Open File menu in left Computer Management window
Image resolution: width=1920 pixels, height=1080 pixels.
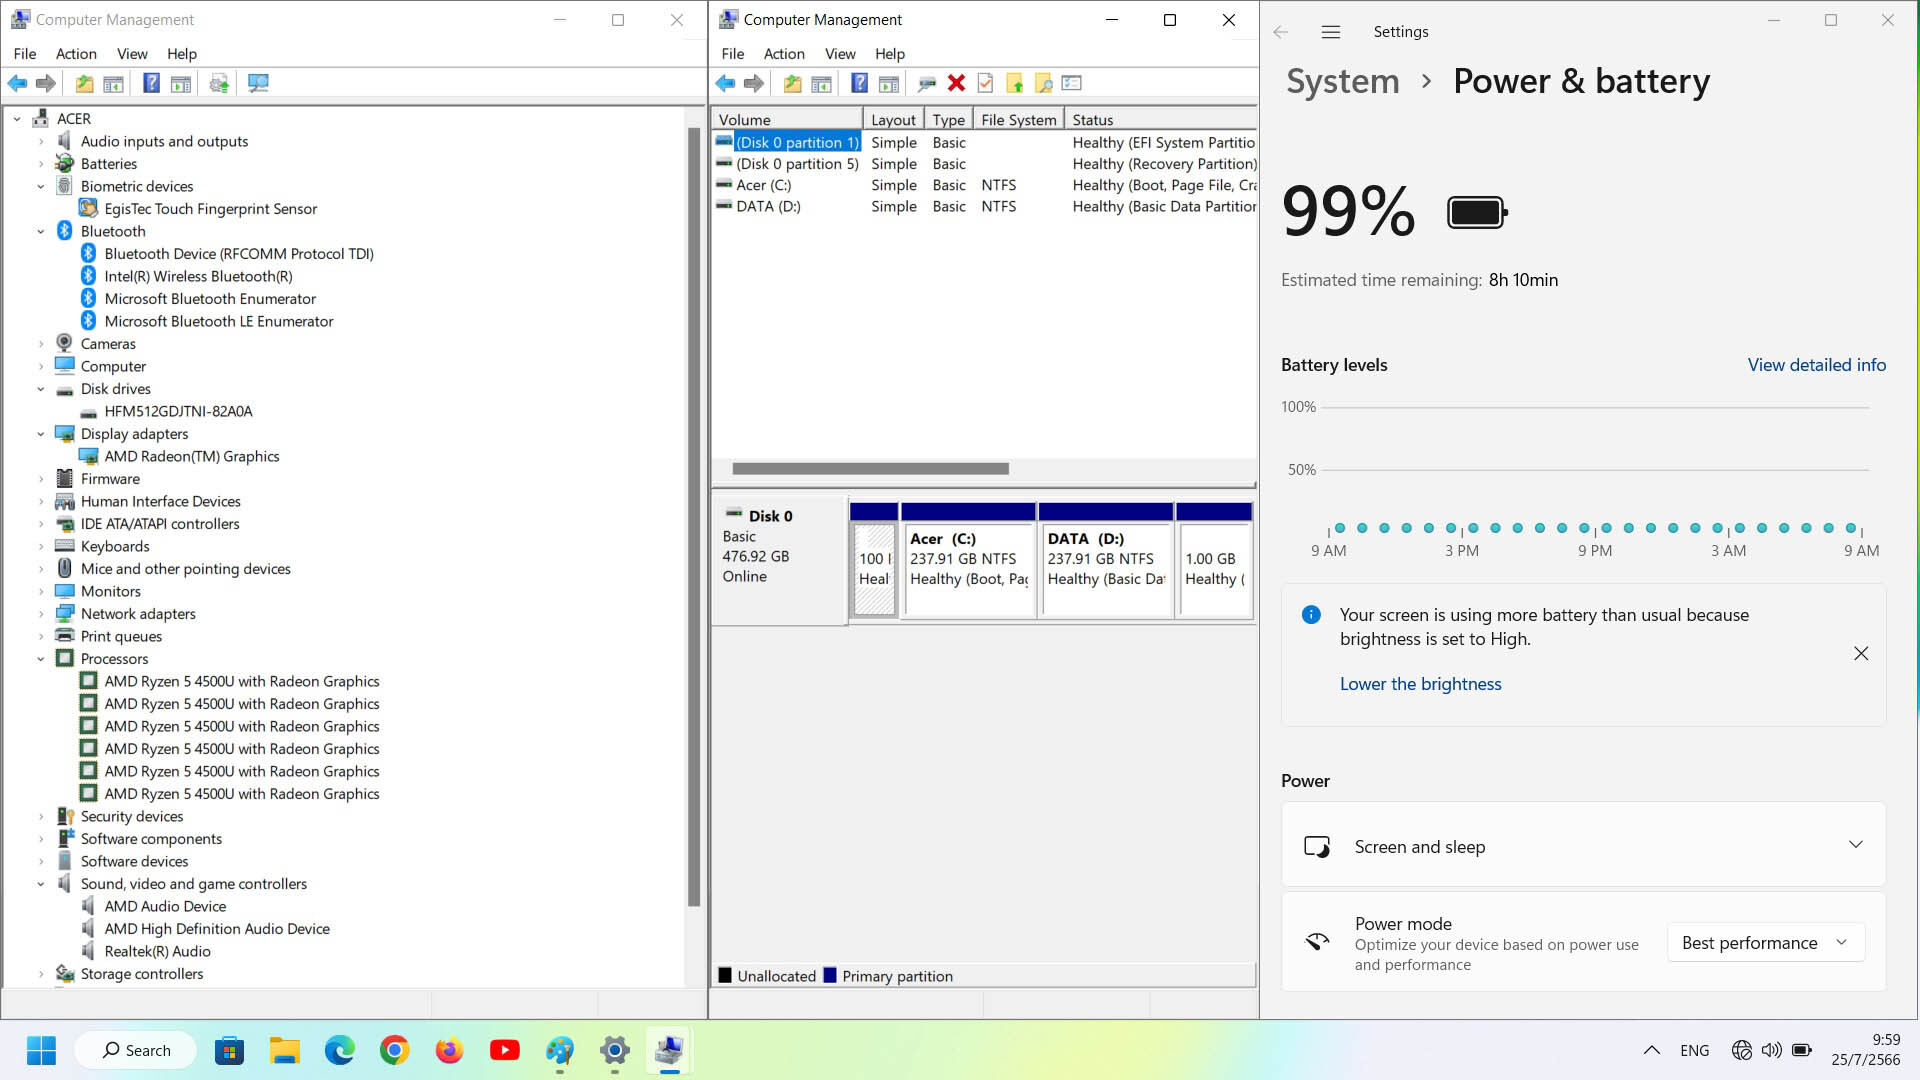[25, 54]
